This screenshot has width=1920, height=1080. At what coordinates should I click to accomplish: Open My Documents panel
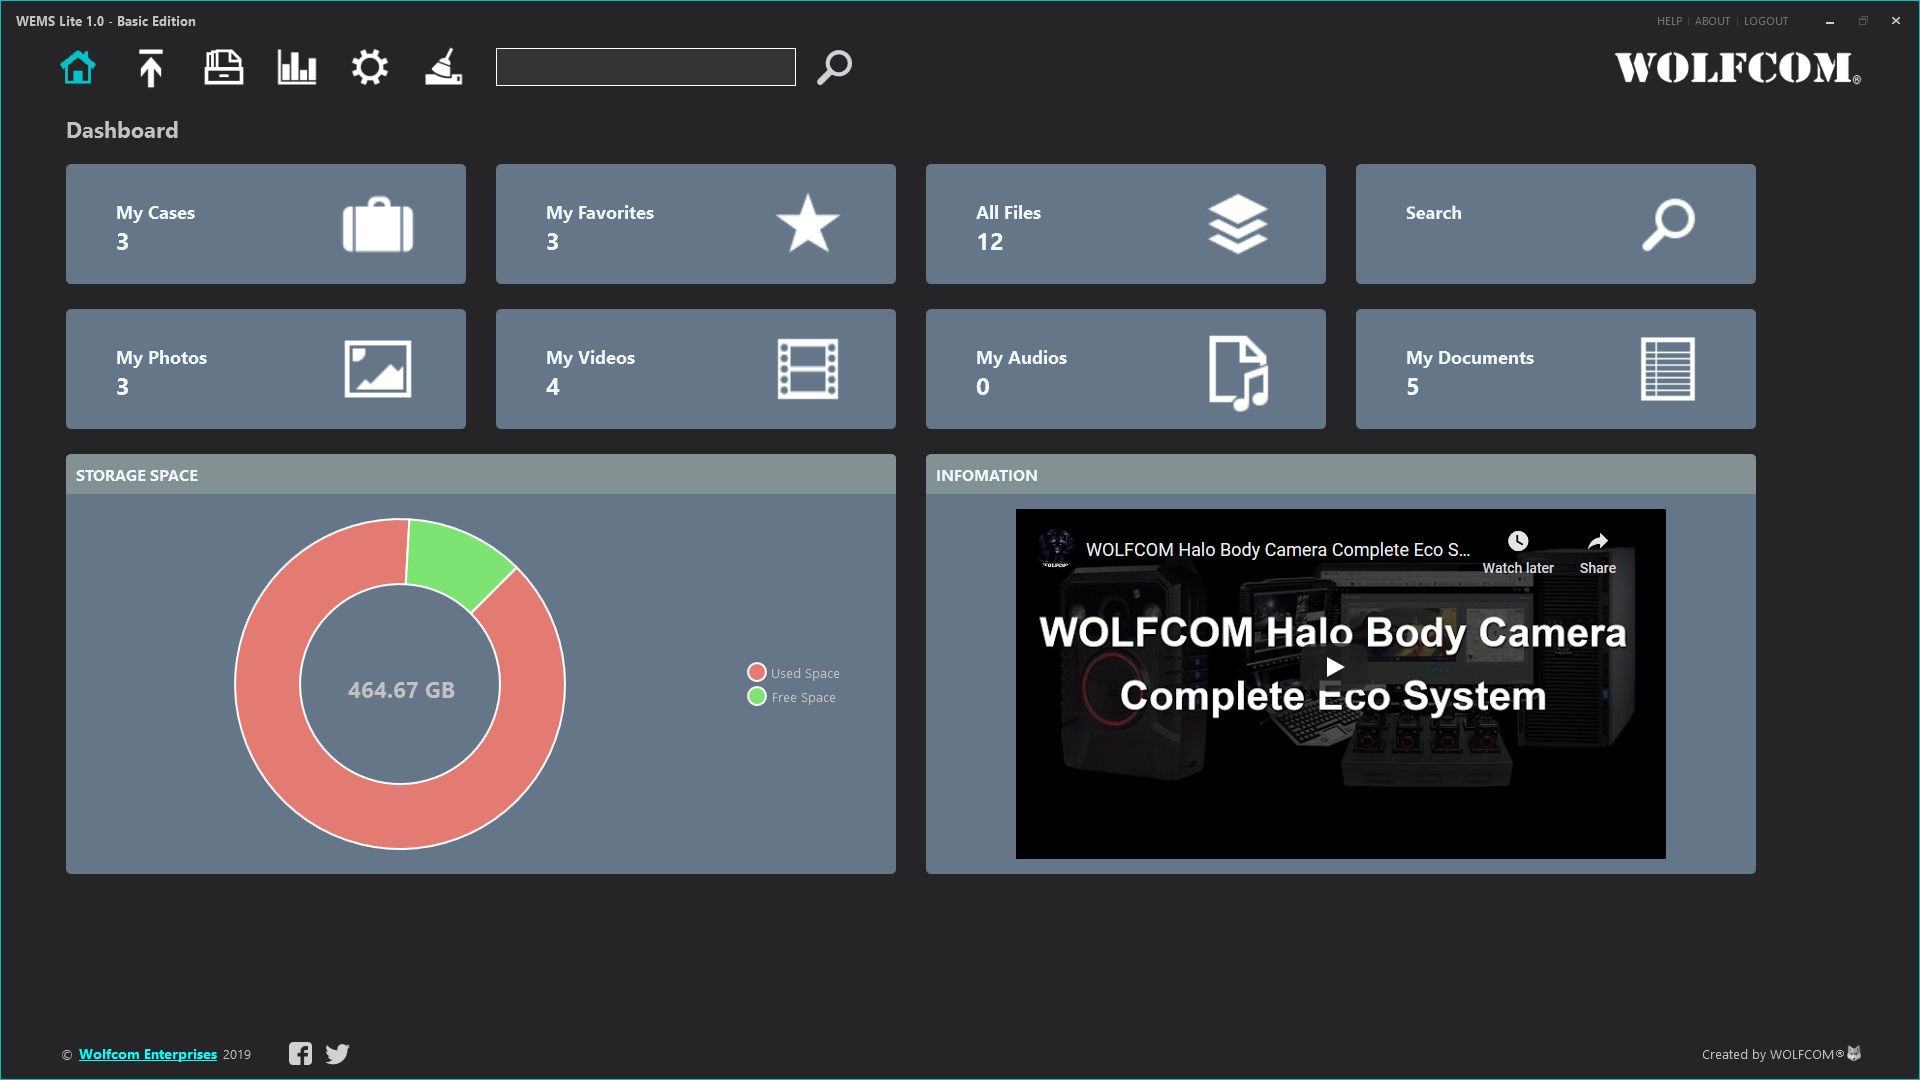point(1556,371)
